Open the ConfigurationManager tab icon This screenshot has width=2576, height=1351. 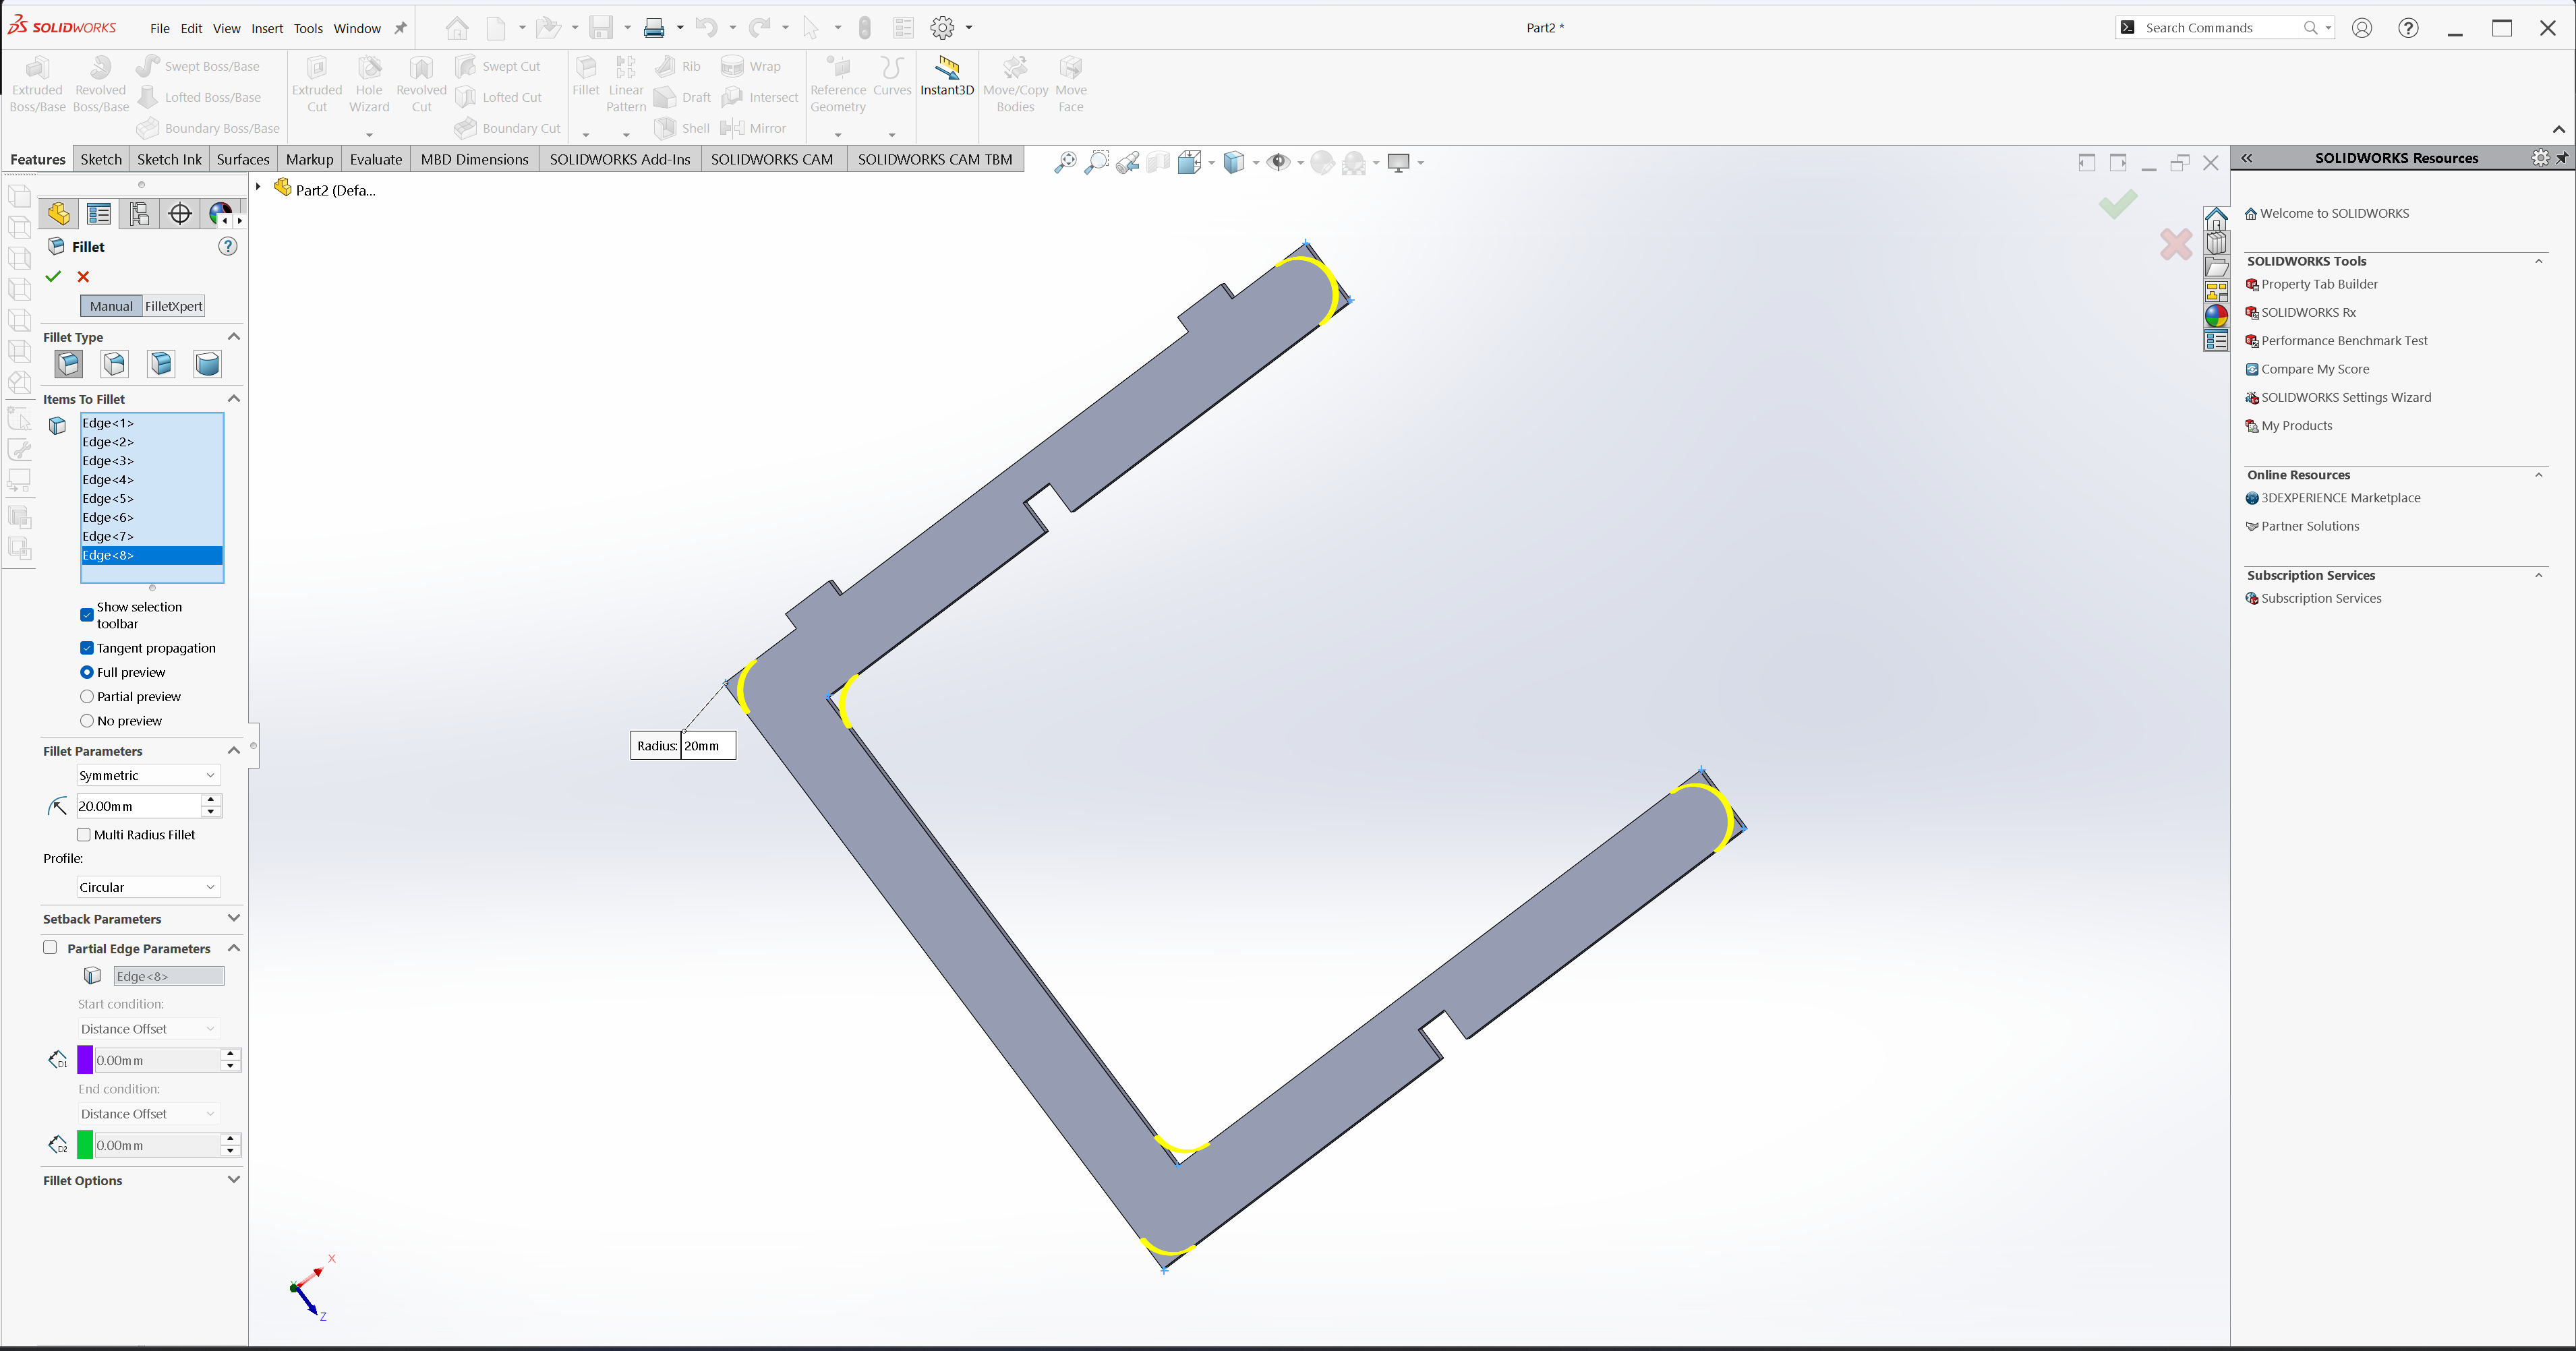tap(139, 214)
